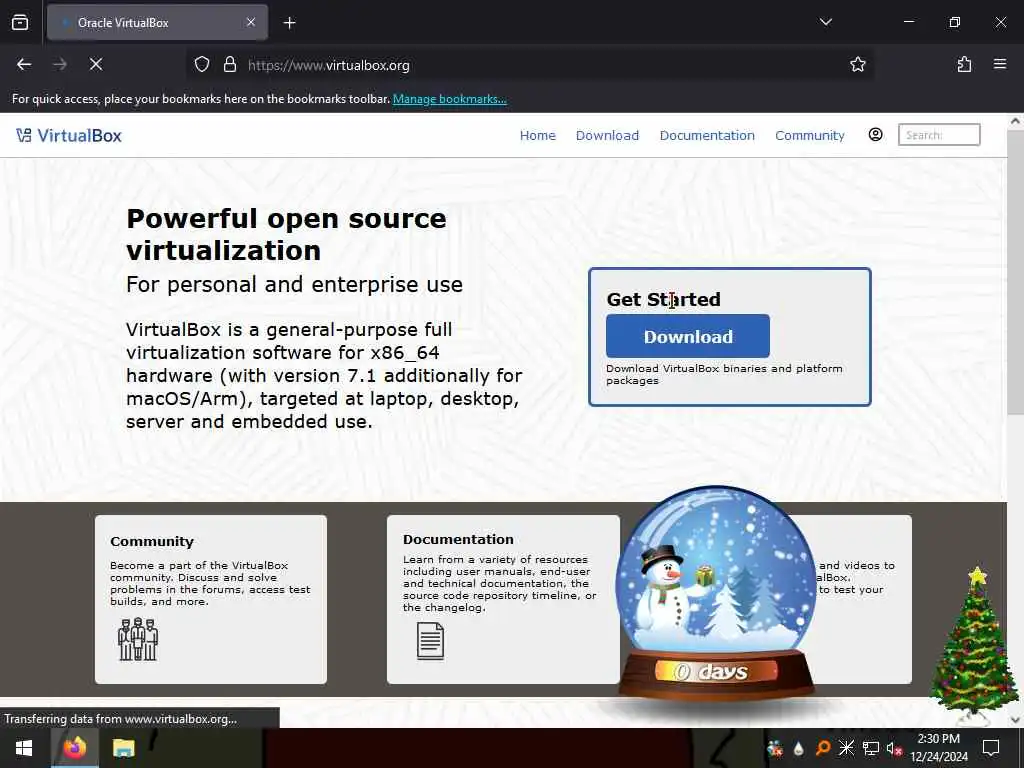The image size is (1024, 768).
Task: Focus the site Search field
Action: click(939, 135)
